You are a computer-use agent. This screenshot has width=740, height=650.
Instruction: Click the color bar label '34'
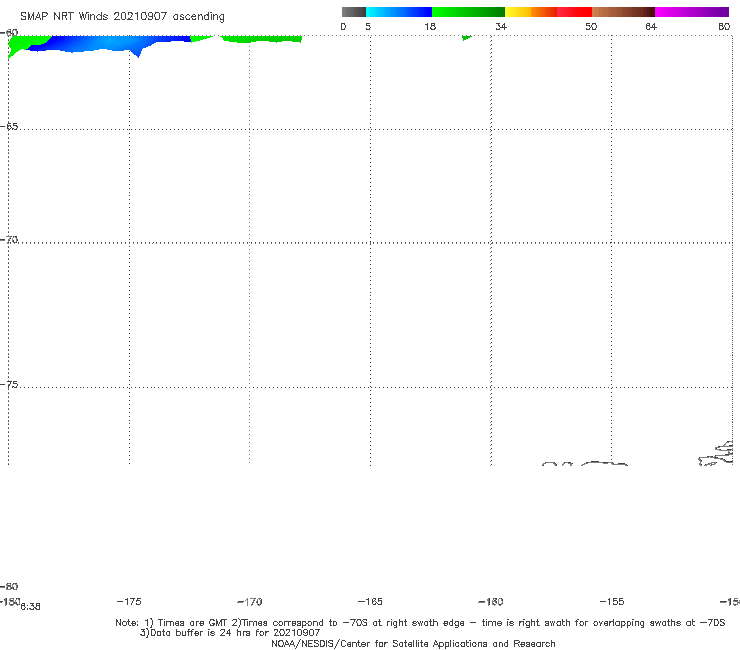501,27
